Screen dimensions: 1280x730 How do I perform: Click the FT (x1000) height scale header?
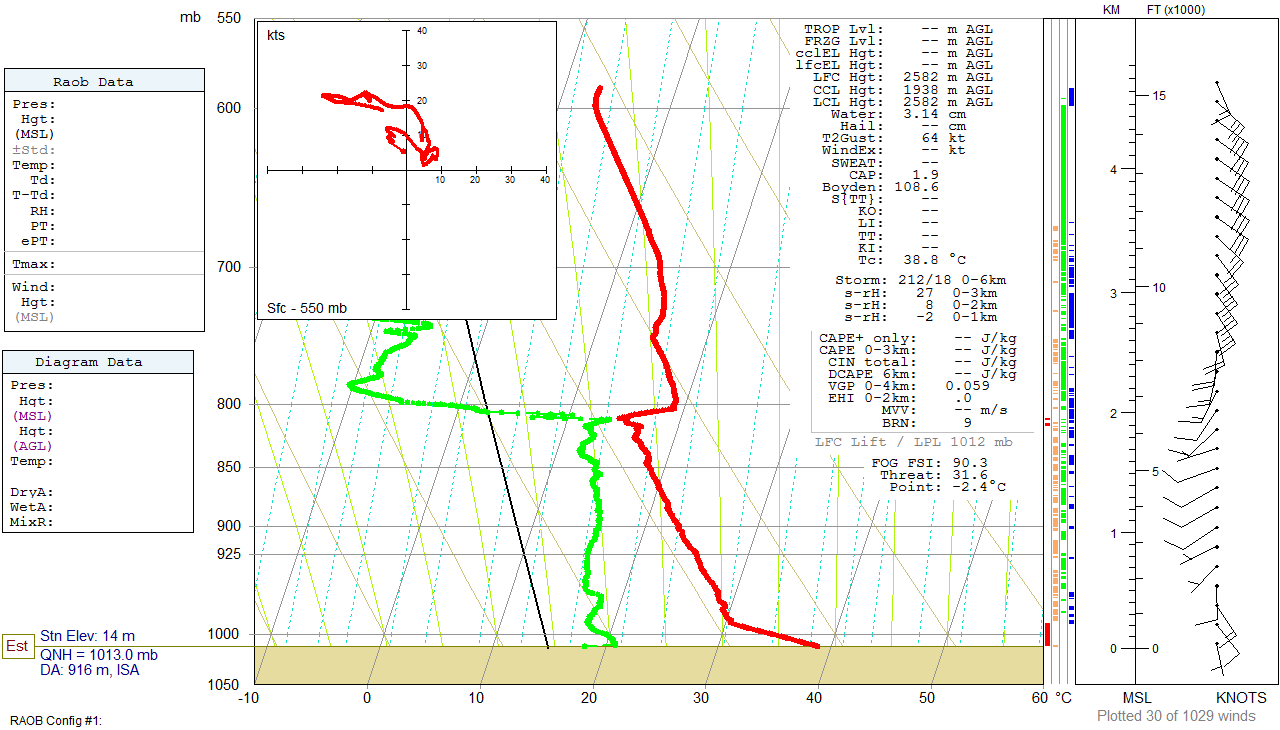point(1176,10)
